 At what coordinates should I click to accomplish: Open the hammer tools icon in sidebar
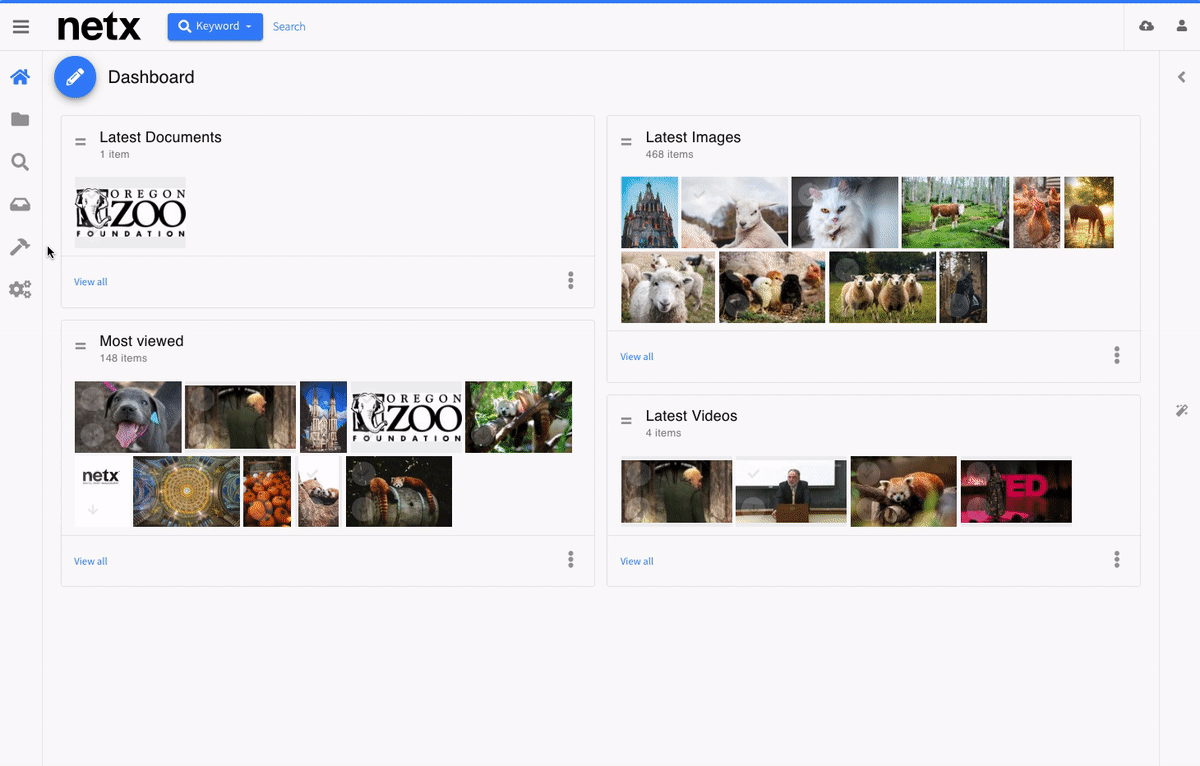[x=20, y=247]
